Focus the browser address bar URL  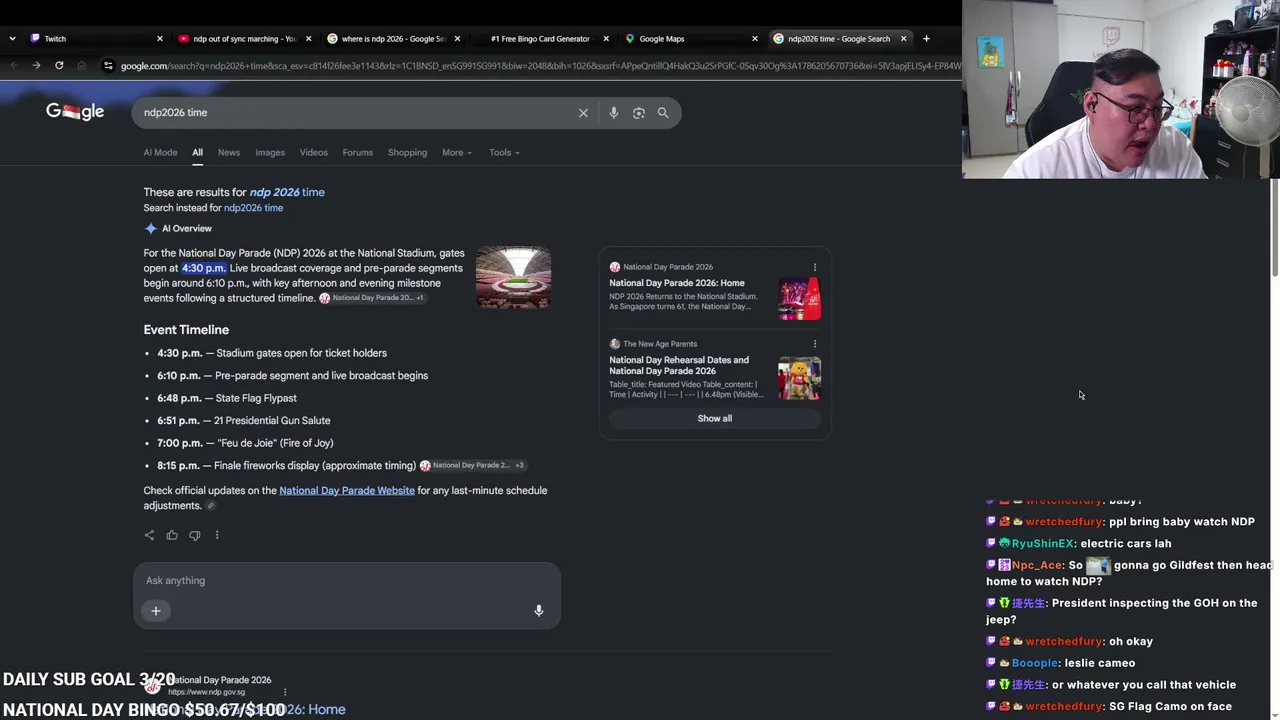click(x=540, y=66)
